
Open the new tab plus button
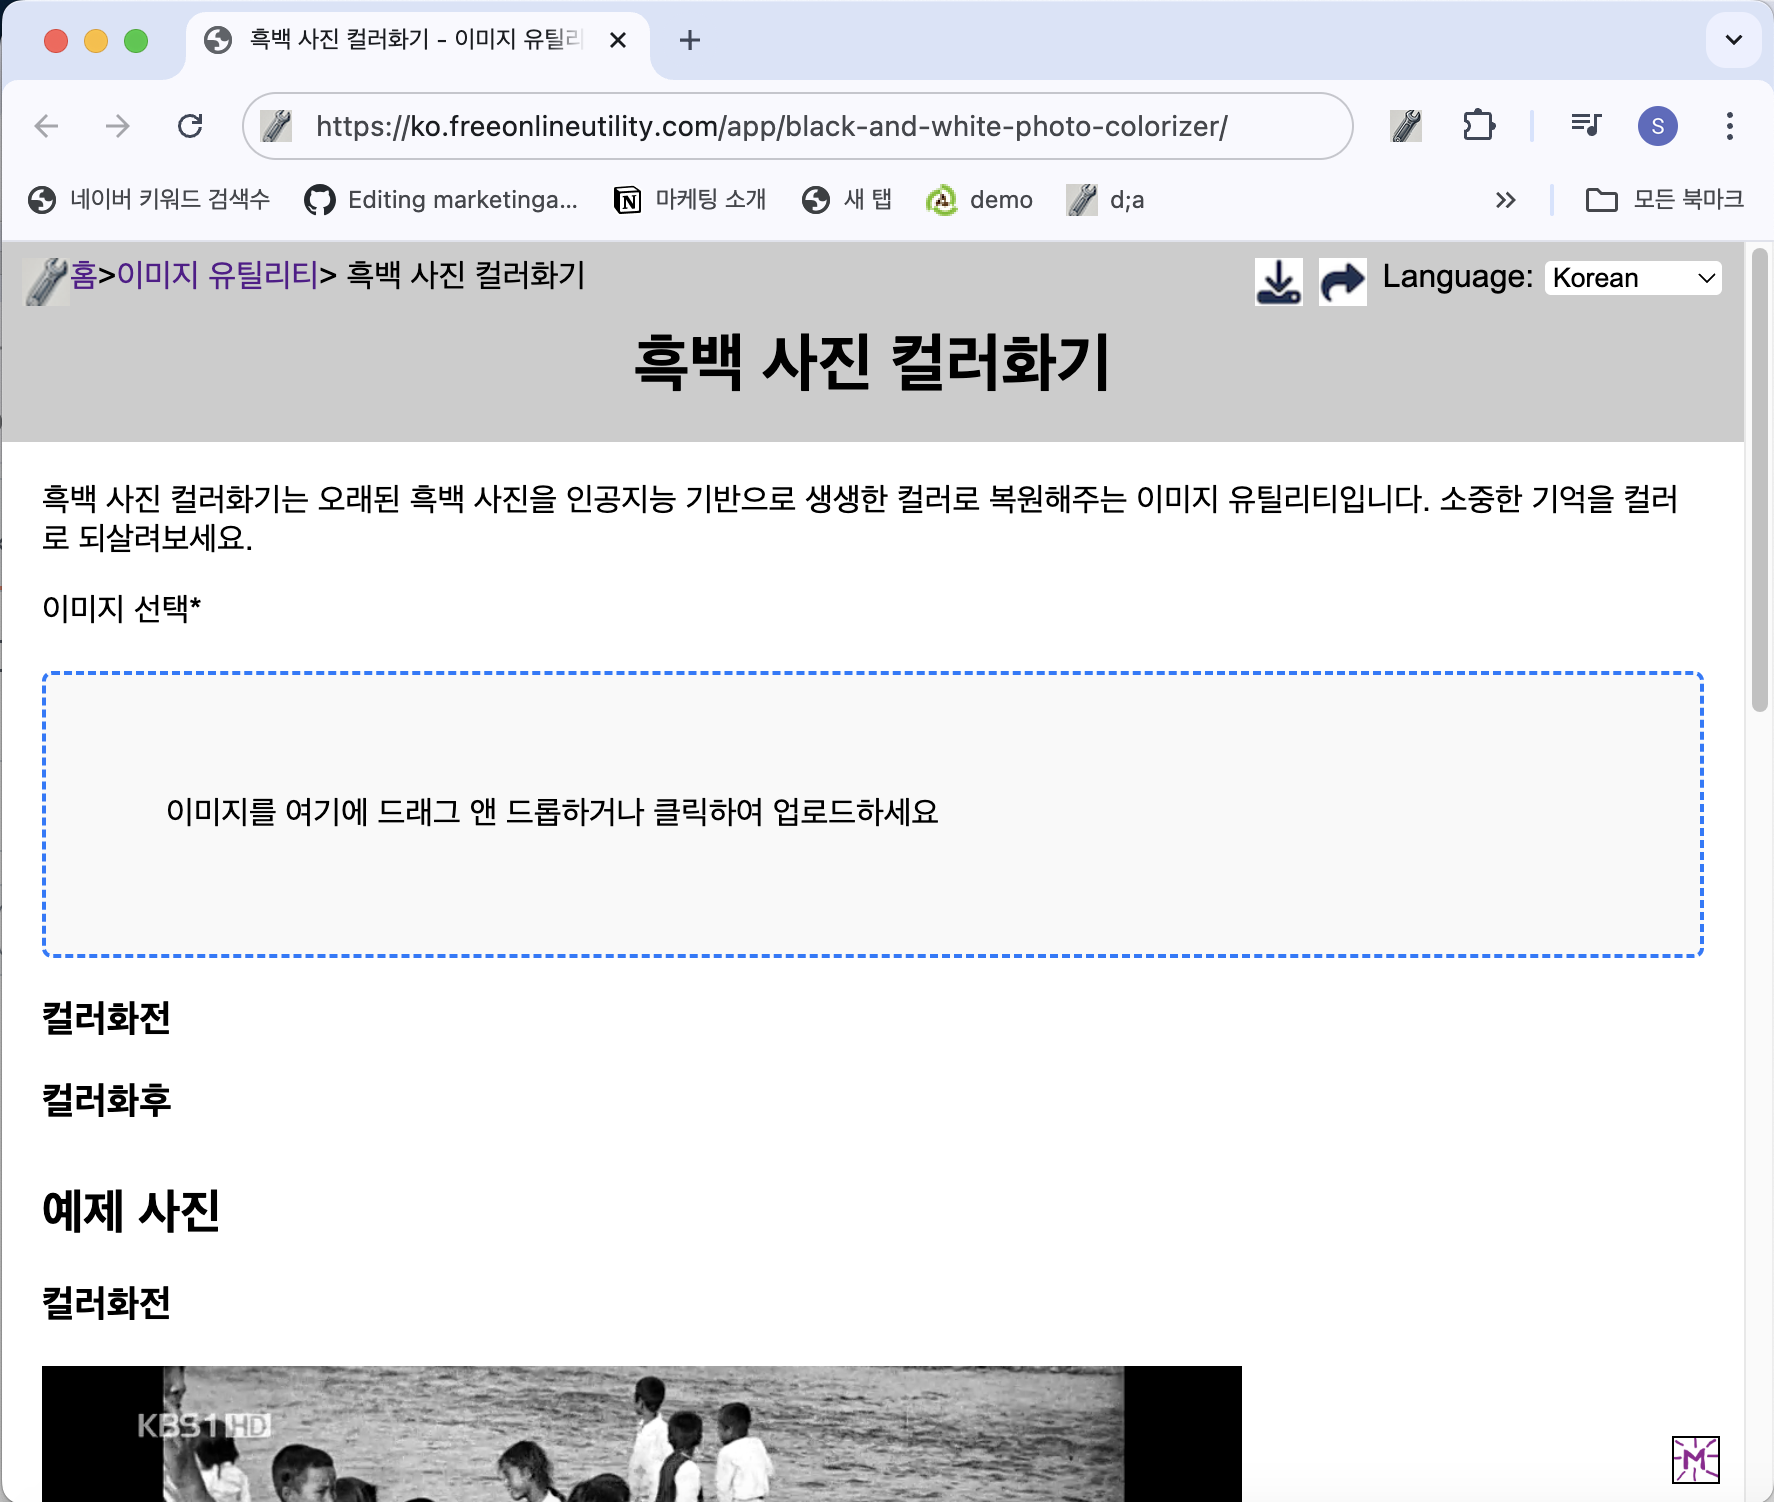coord(690,40)
